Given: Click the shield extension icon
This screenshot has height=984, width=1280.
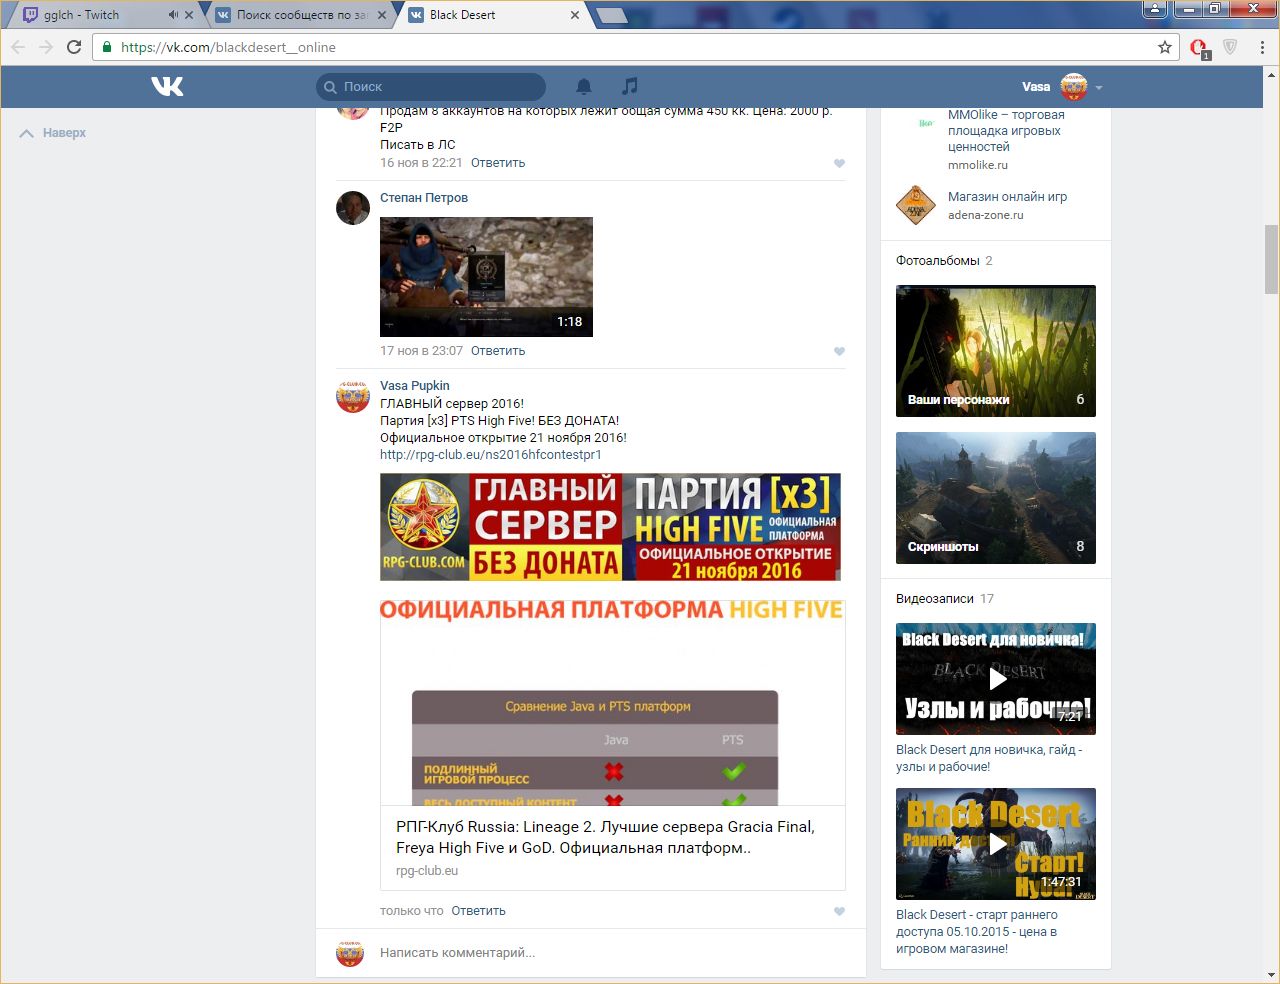Looking at the screenshot, I should click(x=1230, y=47).
